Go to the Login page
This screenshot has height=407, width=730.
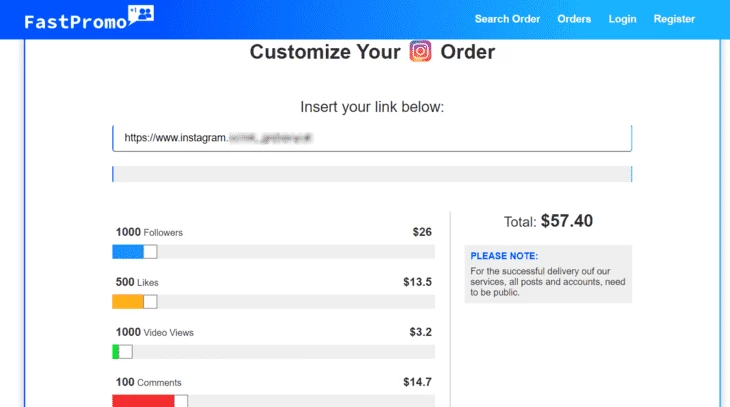(622, 19)
